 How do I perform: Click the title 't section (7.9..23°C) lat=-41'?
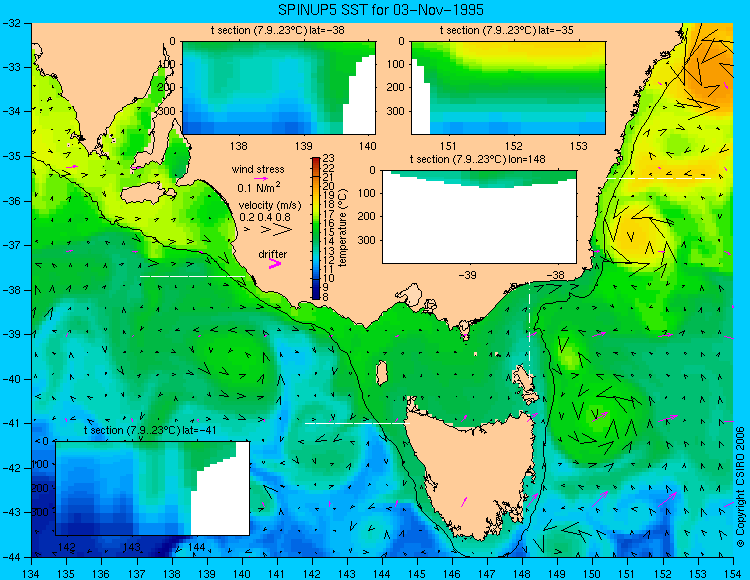[x=150, y=430]
